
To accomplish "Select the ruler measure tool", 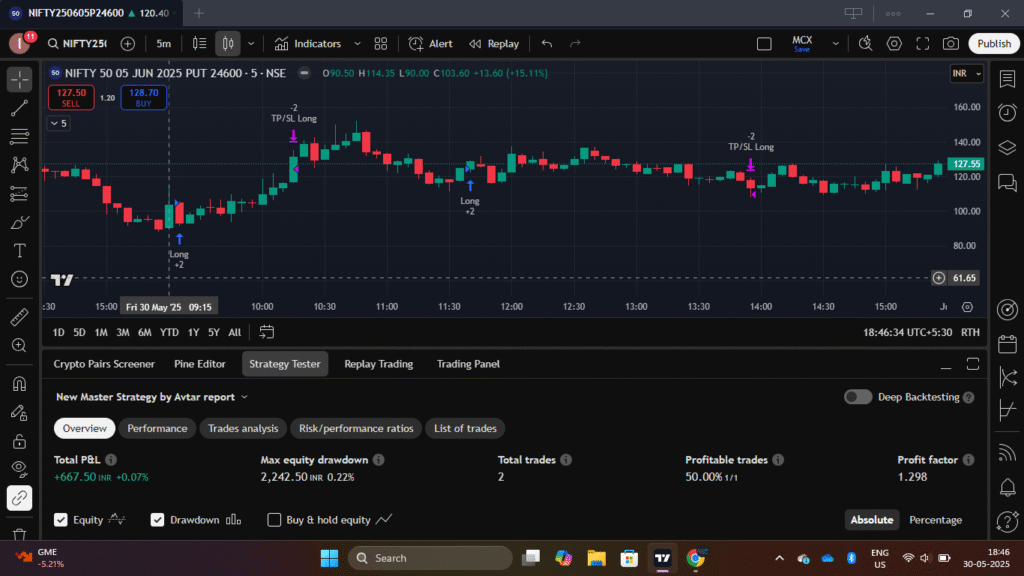I will coord(20,317).
